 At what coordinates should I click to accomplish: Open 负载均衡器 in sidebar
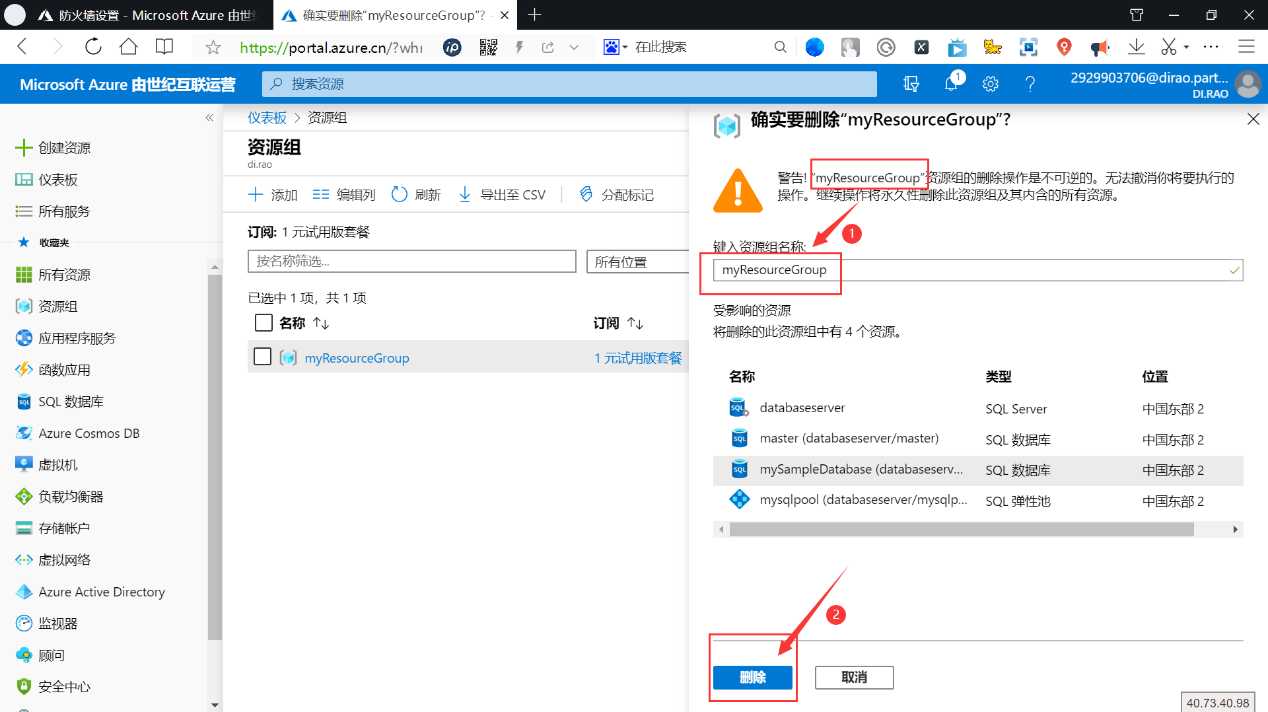[x=71, y=497]
